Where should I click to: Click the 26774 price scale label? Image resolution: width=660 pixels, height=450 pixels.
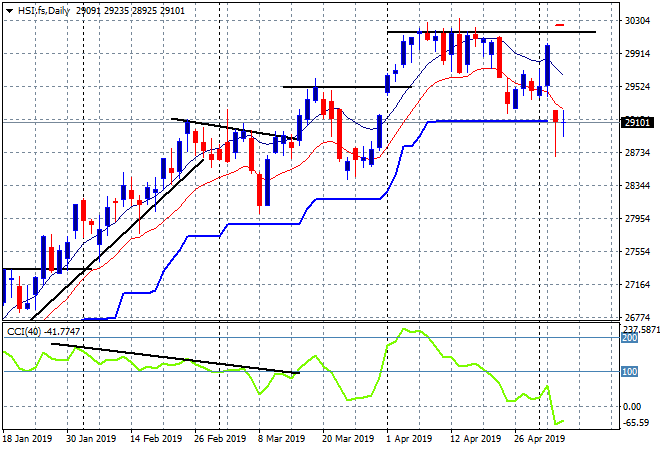click(637, 317)
